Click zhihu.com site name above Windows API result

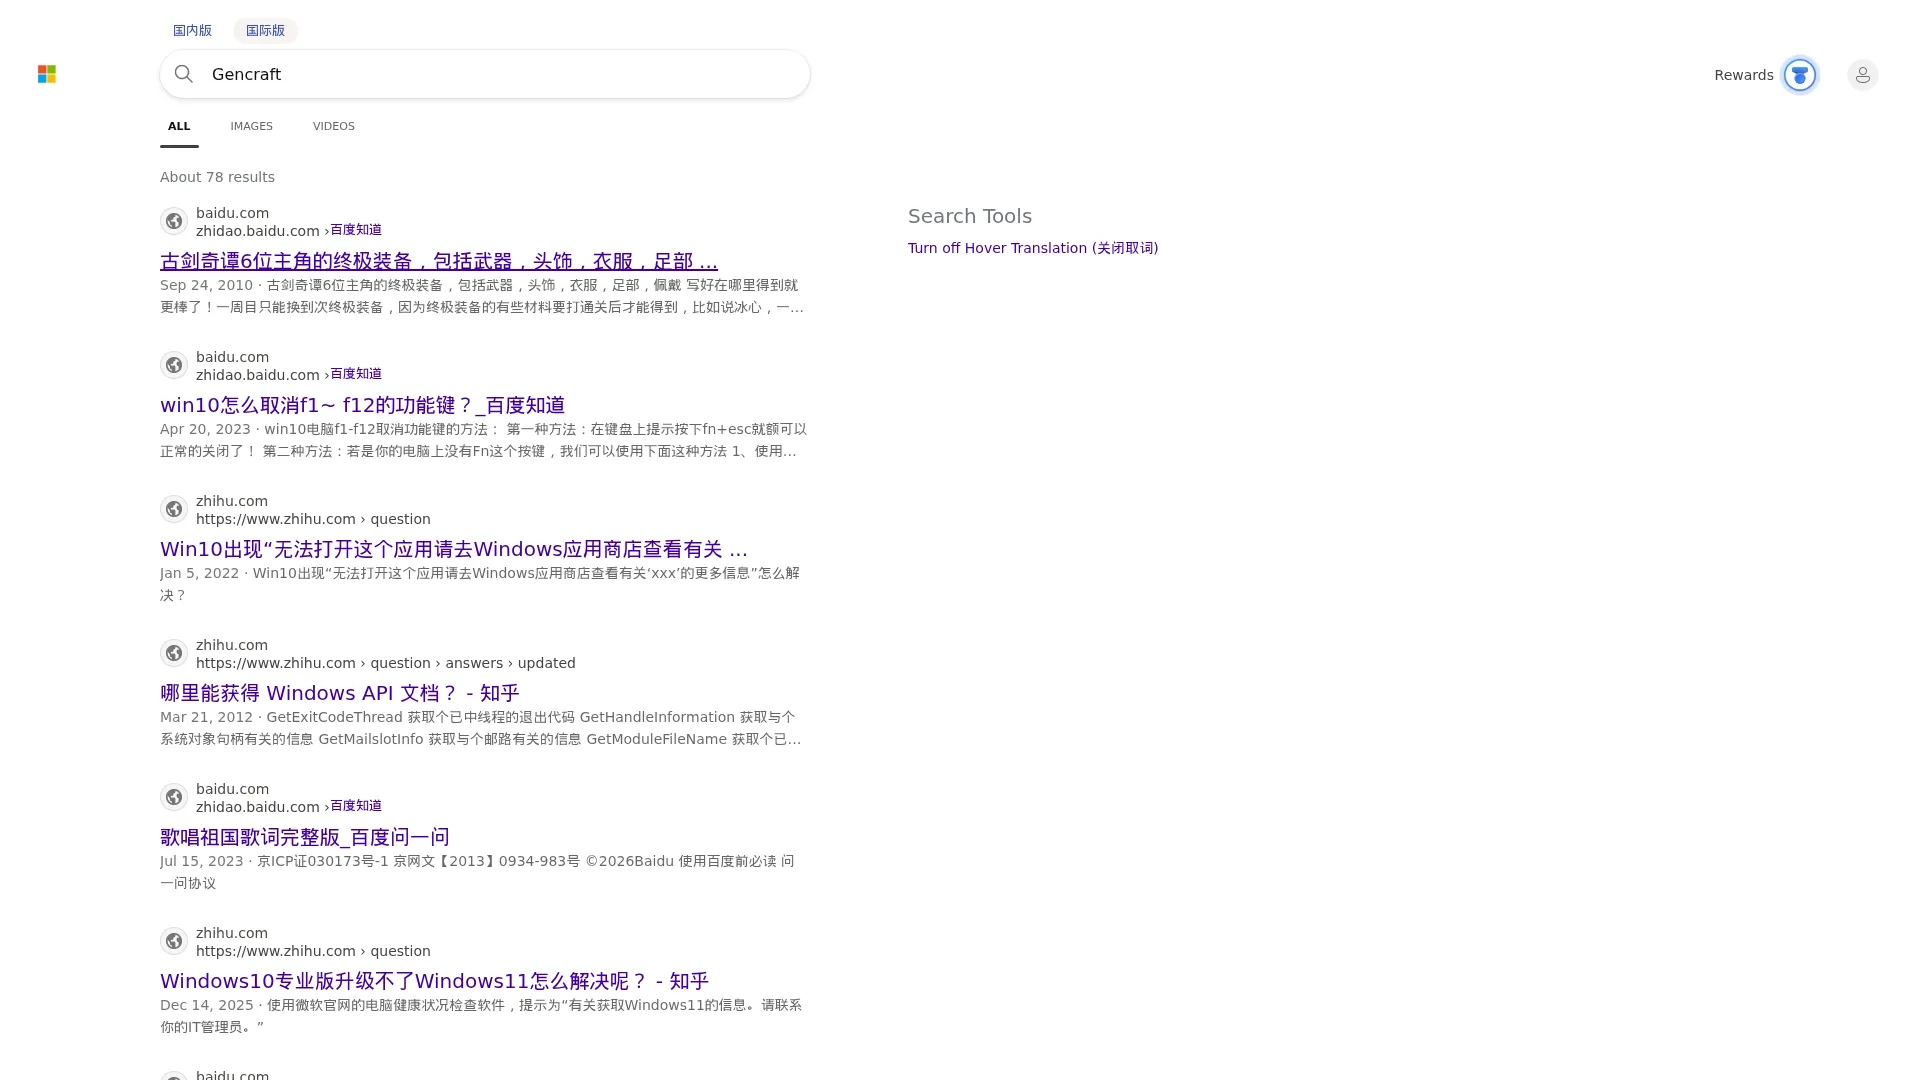(232, 645)
